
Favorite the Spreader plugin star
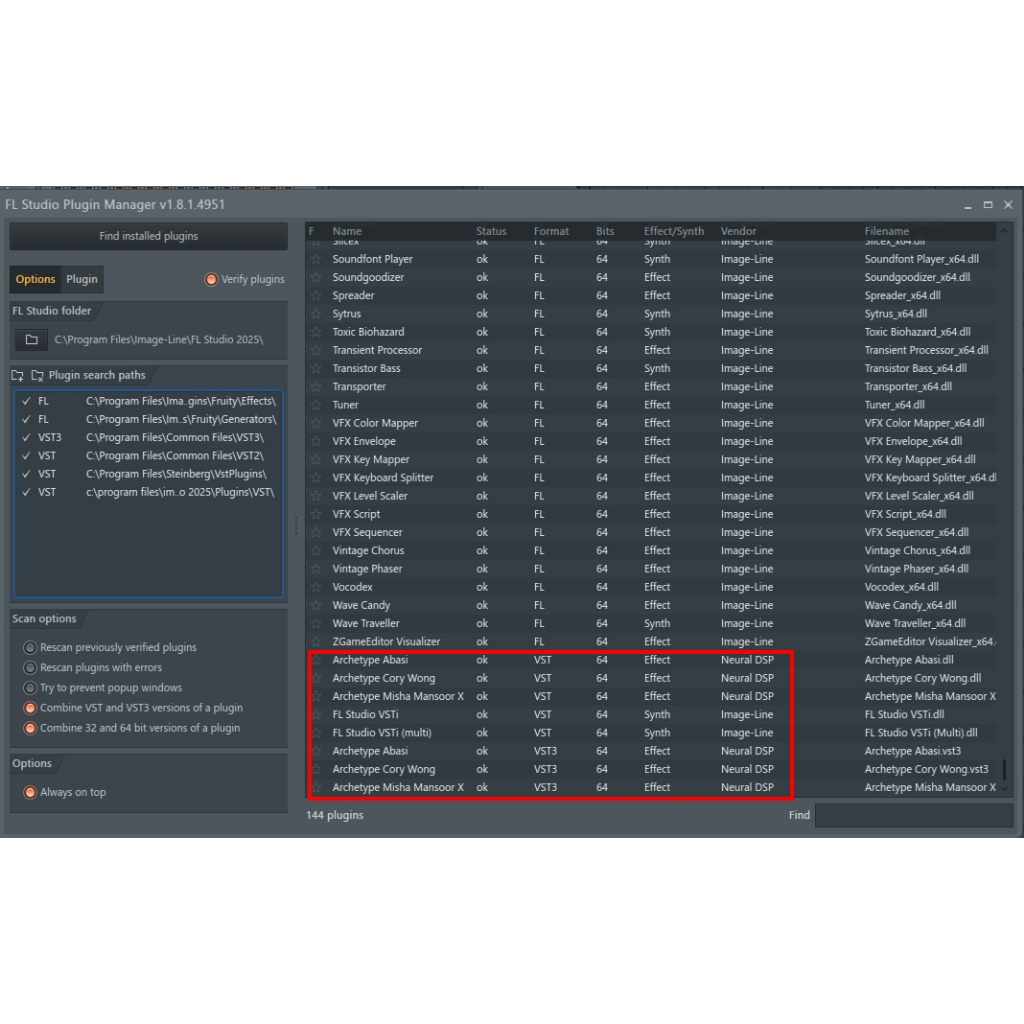pos(316,296)
